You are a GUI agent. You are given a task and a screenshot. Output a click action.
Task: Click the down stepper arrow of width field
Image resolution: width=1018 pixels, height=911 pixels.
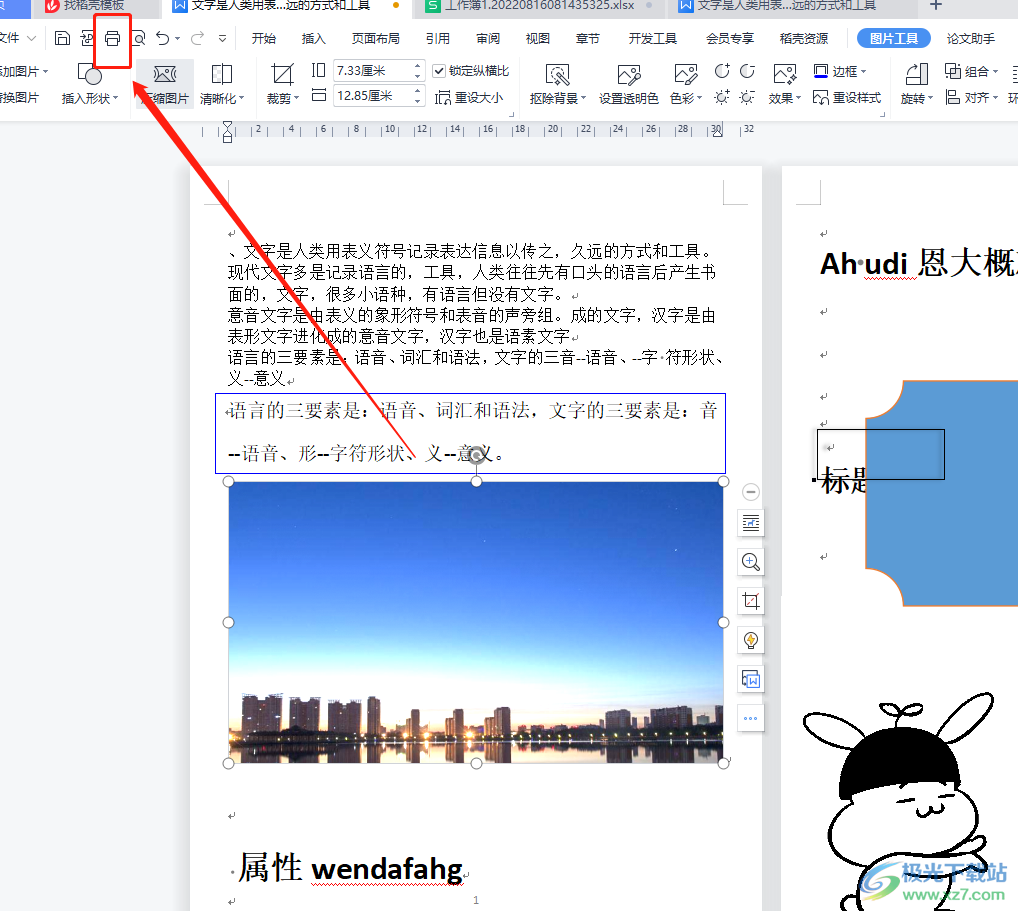pos(417,101)
